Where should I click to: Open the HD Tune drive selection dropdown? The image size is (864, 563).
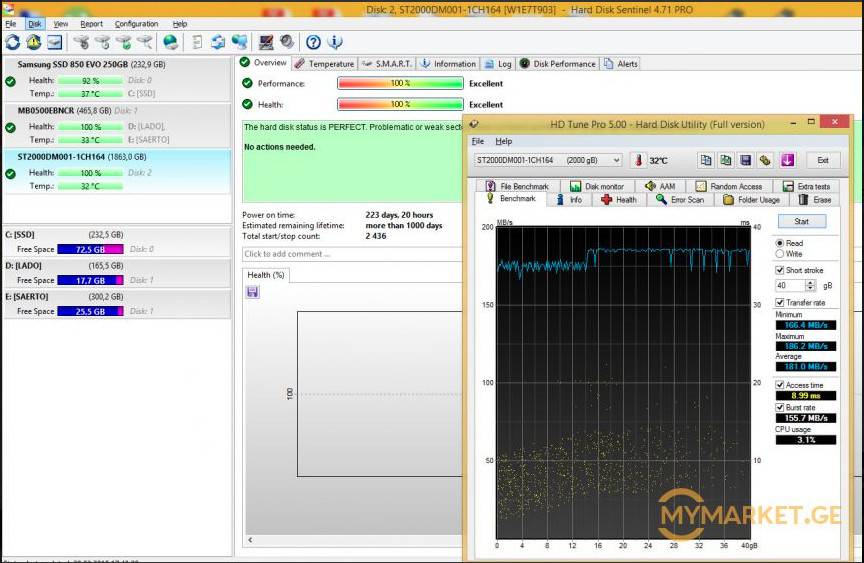click(548, 160)
